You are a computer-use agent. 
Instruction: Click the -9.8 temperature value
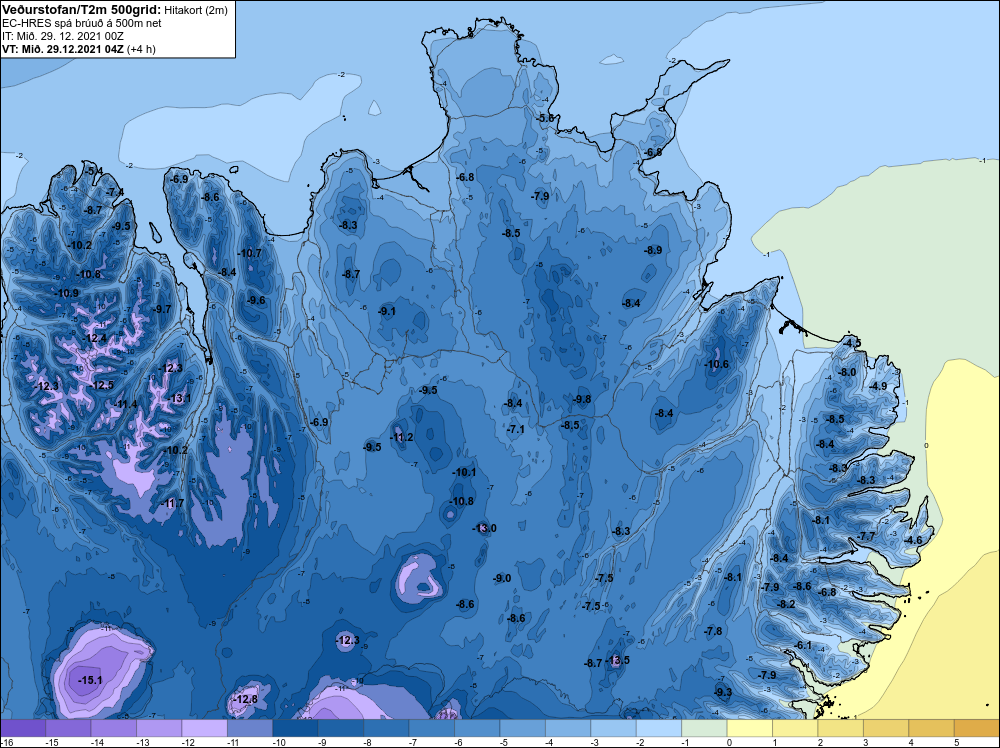coord(581,399)
